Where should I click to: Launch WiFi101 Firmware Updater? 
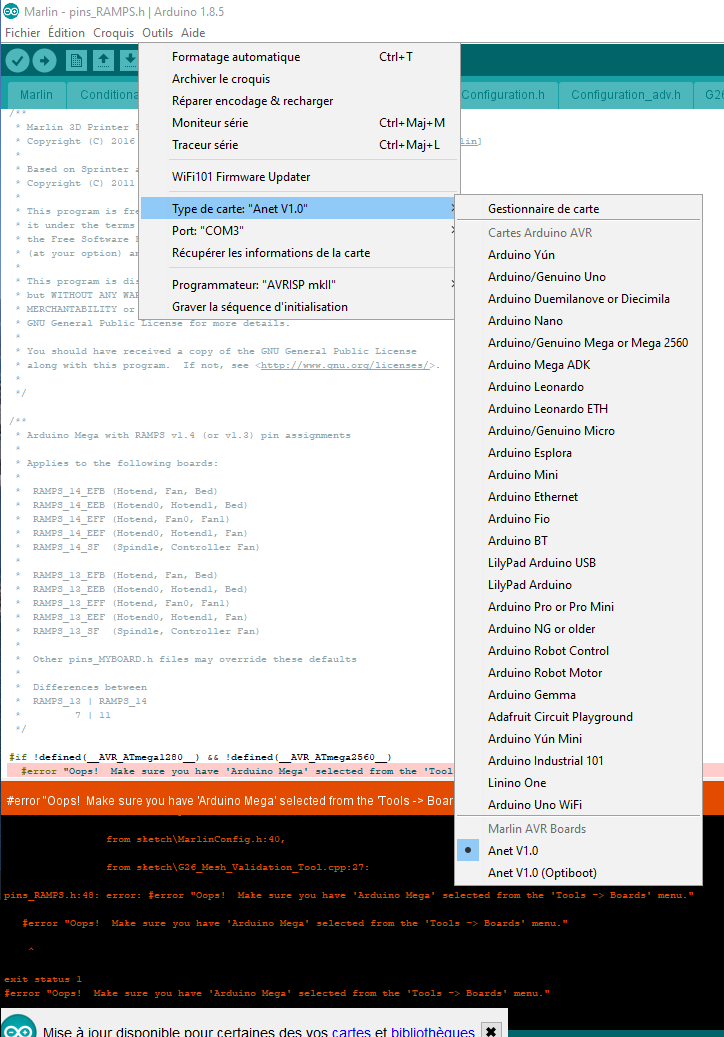(x=299, y=177)
